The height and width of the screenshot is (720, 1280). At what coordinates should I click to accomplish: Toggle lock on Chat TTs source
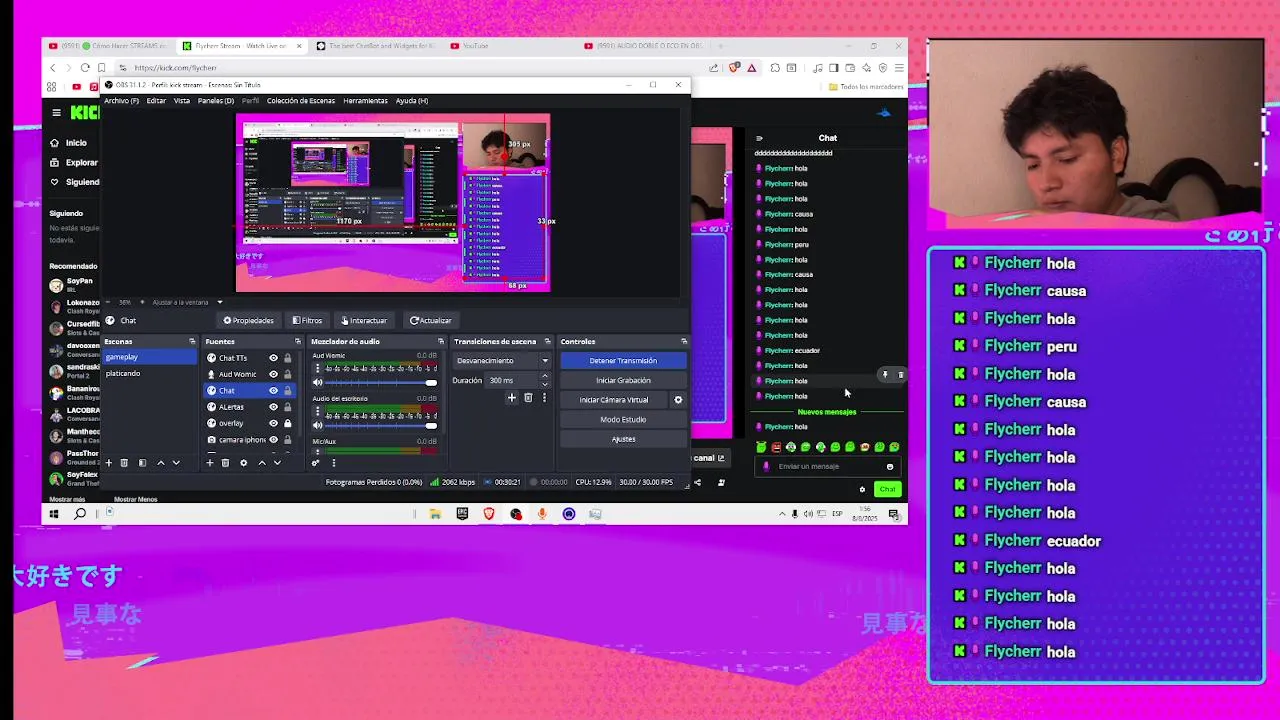pyautogui.click(x=288, y=358)
